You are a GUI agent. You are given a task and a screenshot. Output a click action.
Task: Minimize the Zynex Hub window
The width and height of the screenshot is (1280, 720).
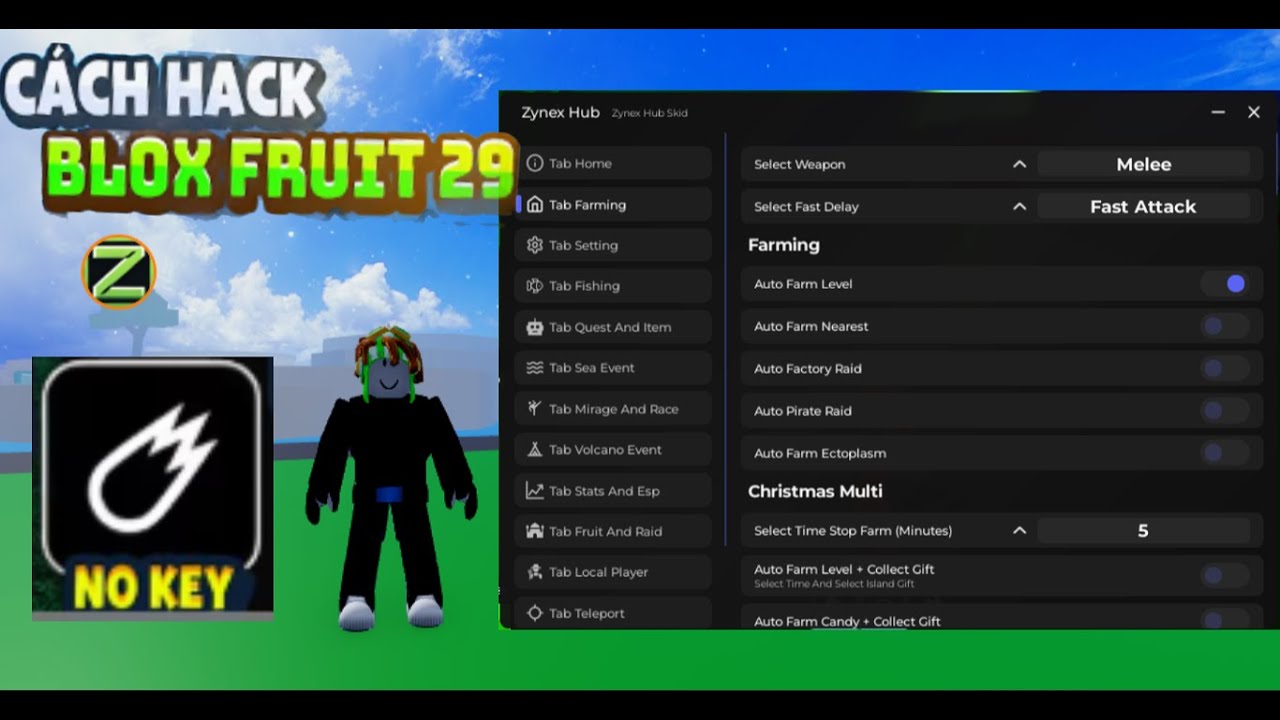pos(1218,113)
